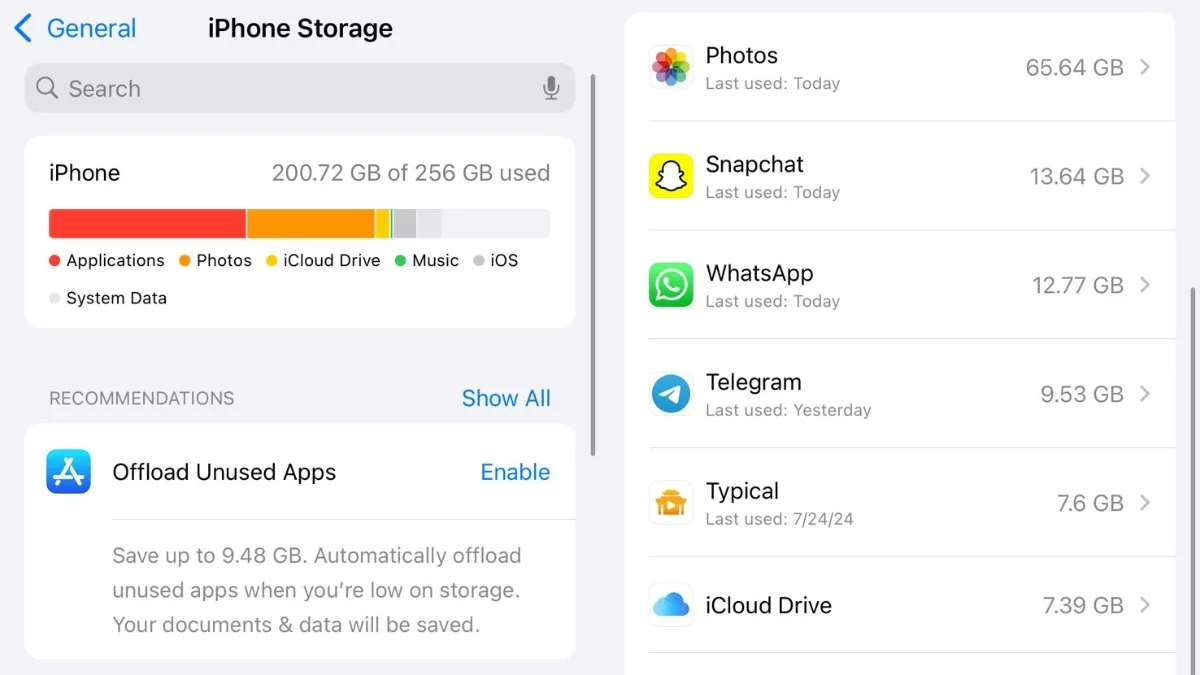This screenshot has height=675, width=1200.
Task: Click the WhatsApp icon
Action: pos(670,285)
